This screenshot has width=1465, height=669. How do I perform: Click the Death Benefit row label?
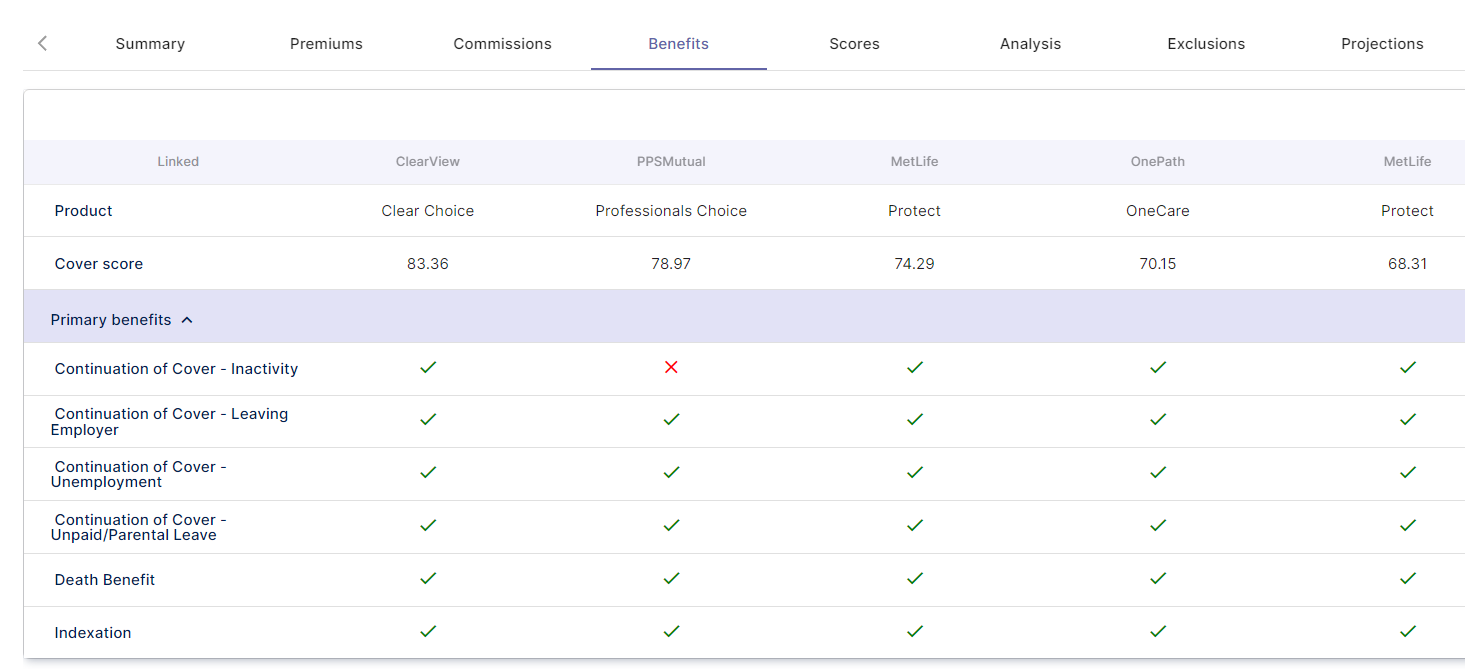point(105,580)
